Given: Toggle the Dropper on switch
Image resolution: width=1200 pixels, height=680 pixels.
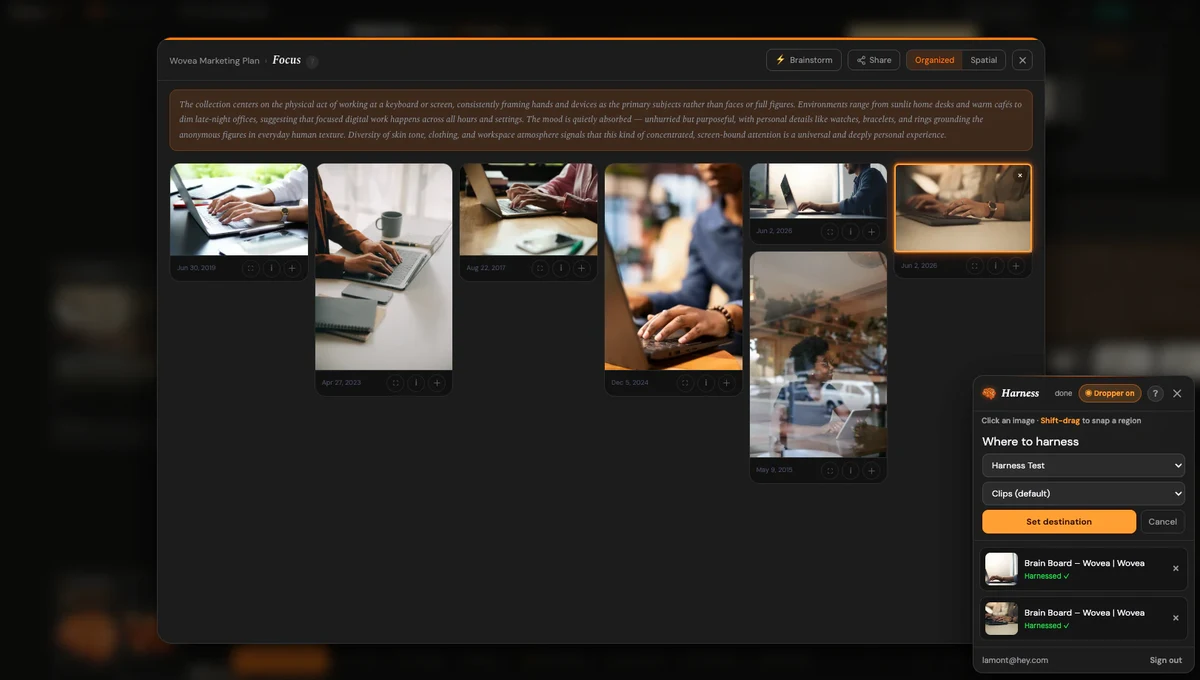Looking at the screenshot, I should [x=1110, y=393].
